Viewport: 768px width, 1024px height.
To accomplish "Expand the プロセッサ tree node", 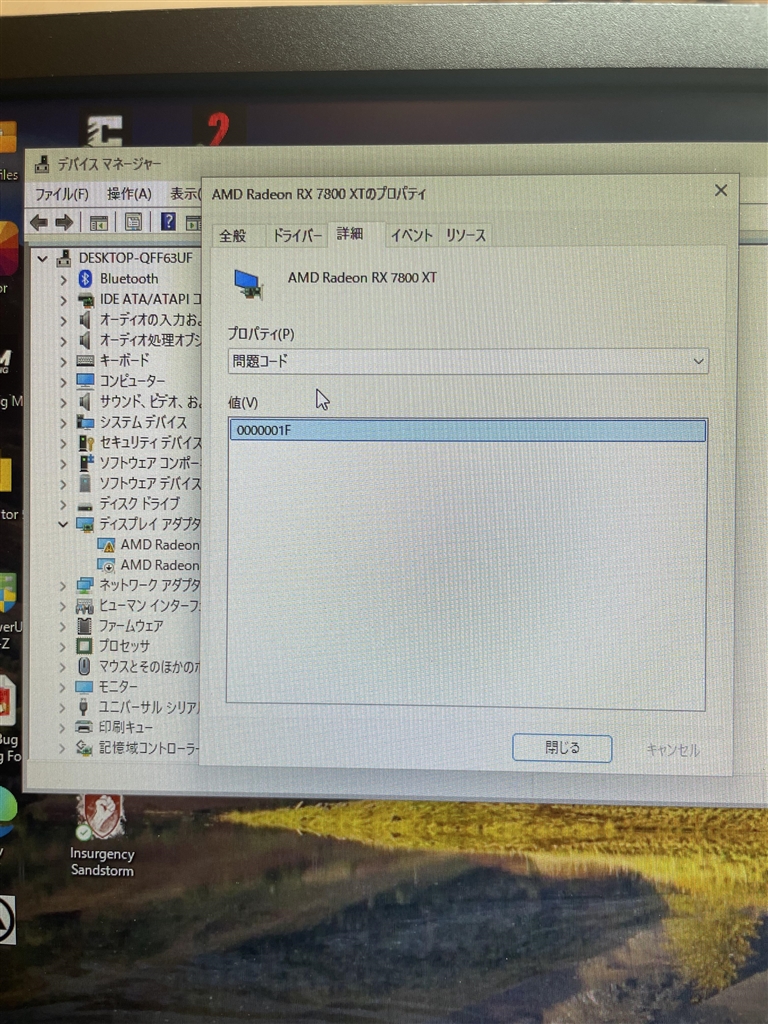I will 63,647.
